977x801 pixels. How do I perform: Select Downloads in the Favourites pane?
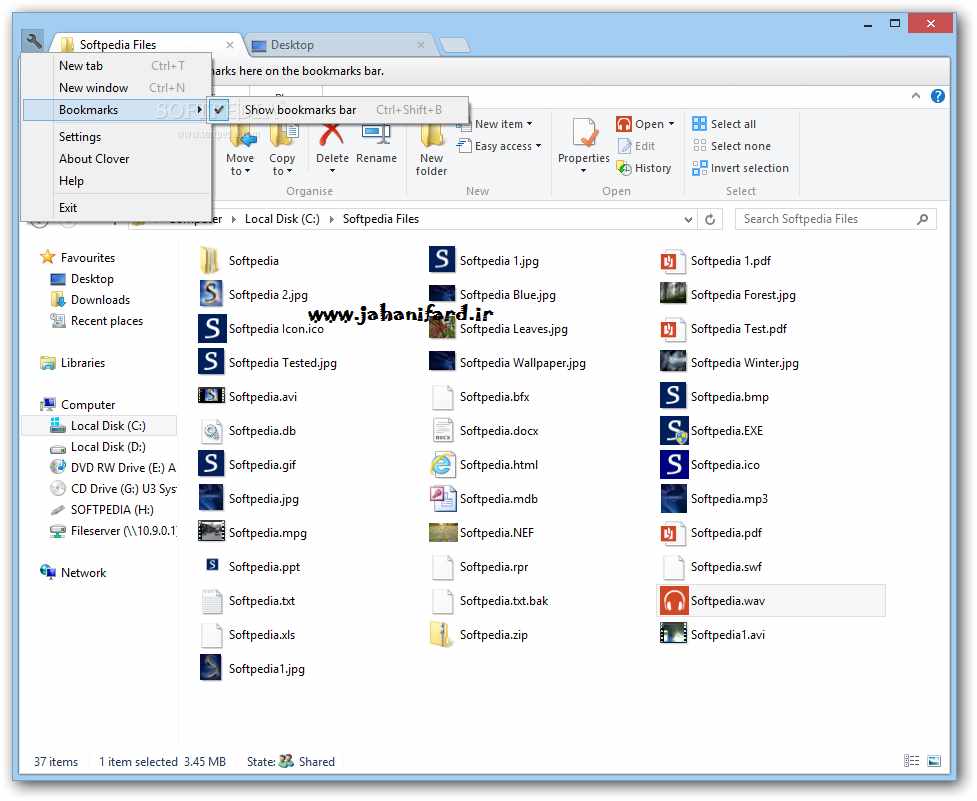click(100, 300)
